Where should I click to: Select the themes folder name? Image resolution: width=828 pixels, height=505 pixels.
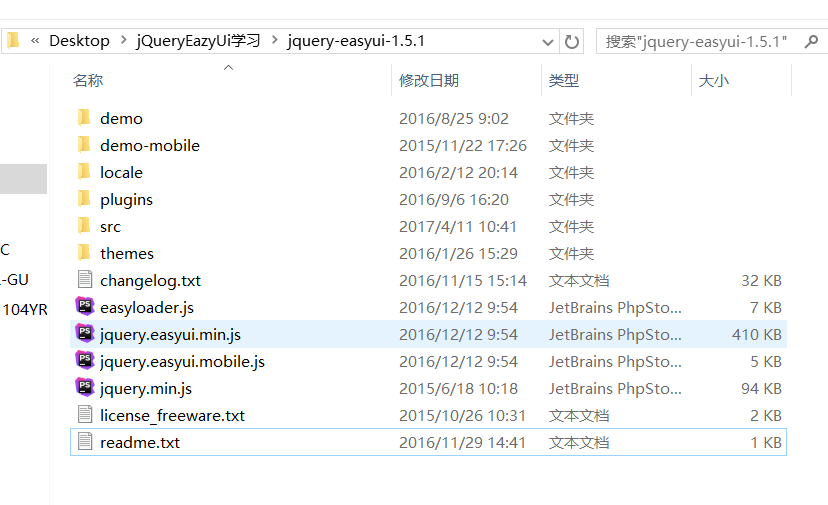[127, 253]
